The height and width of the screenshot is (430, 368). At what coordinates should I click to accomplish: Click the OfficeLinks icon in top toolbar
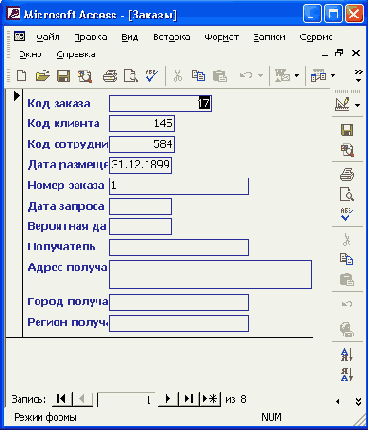click(282, 76)
